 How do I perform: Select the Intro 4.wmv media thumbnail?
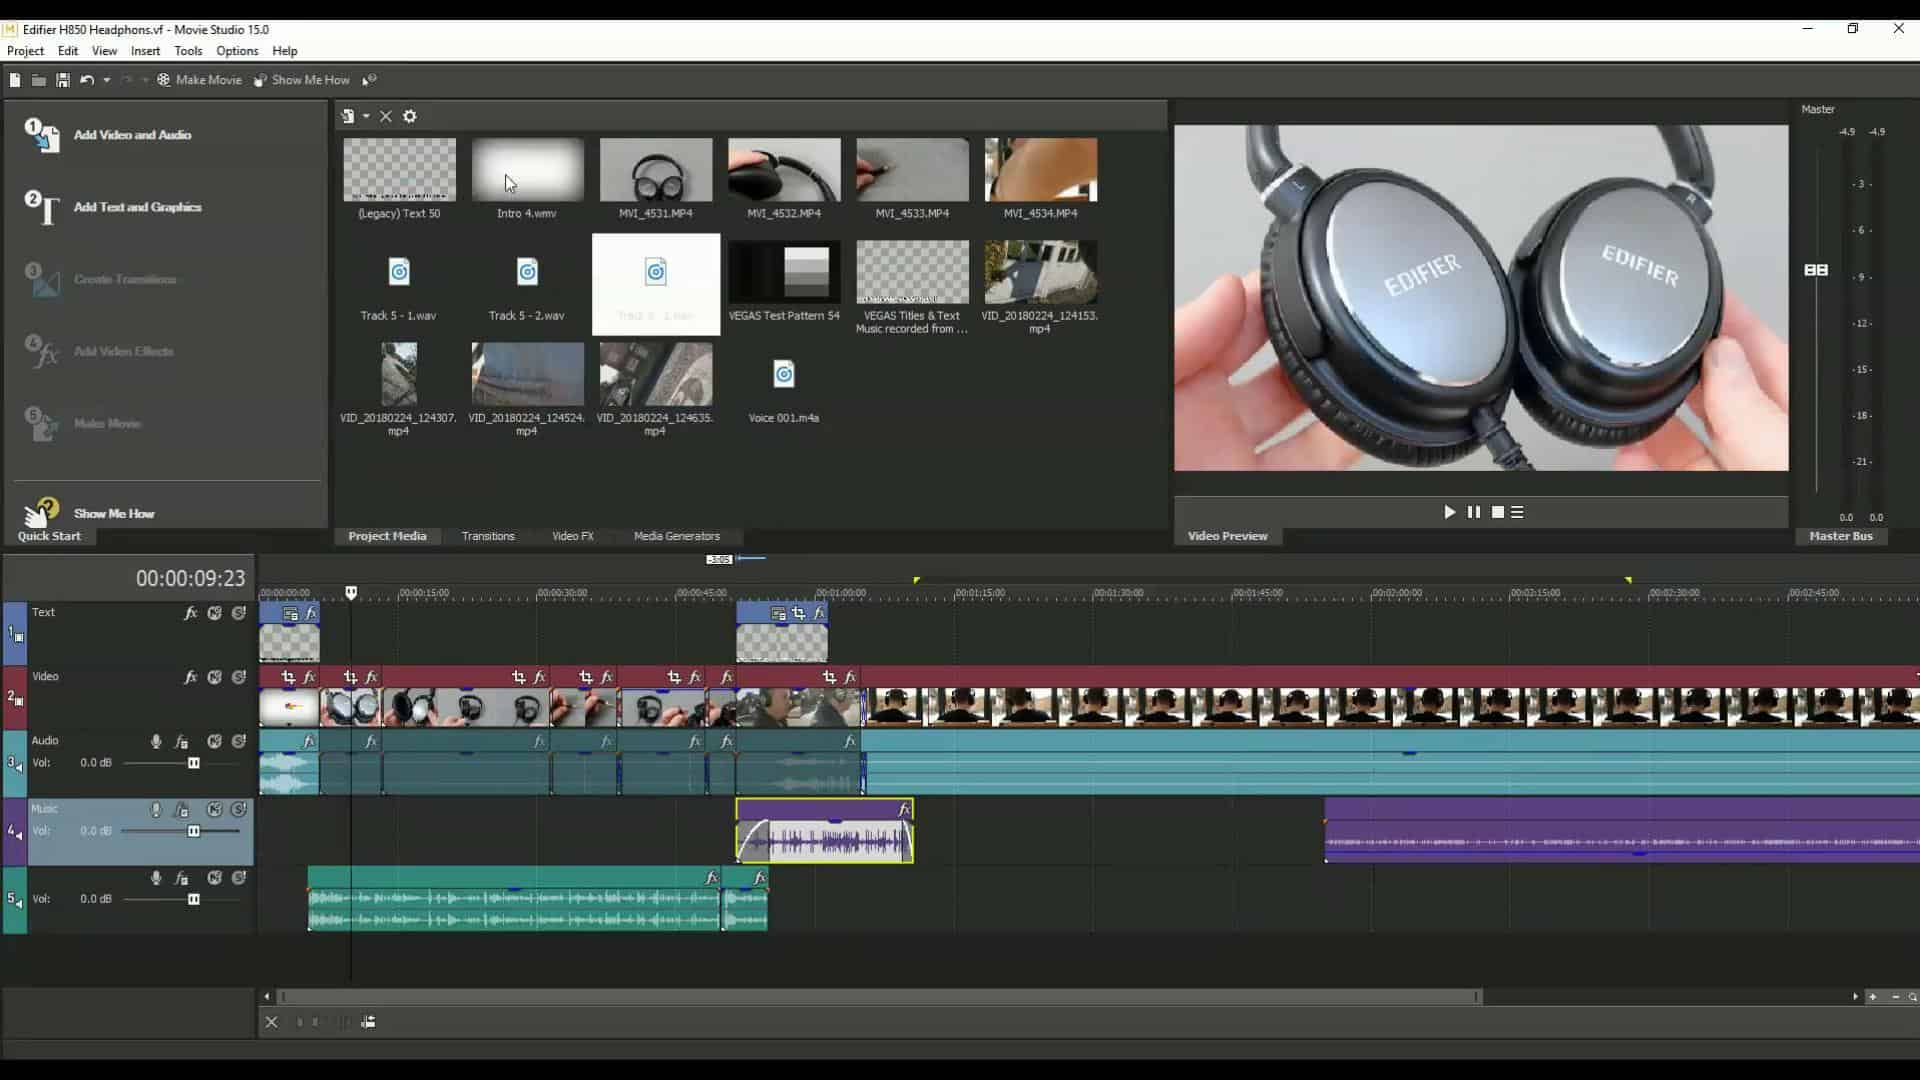[x=527, y=170]
